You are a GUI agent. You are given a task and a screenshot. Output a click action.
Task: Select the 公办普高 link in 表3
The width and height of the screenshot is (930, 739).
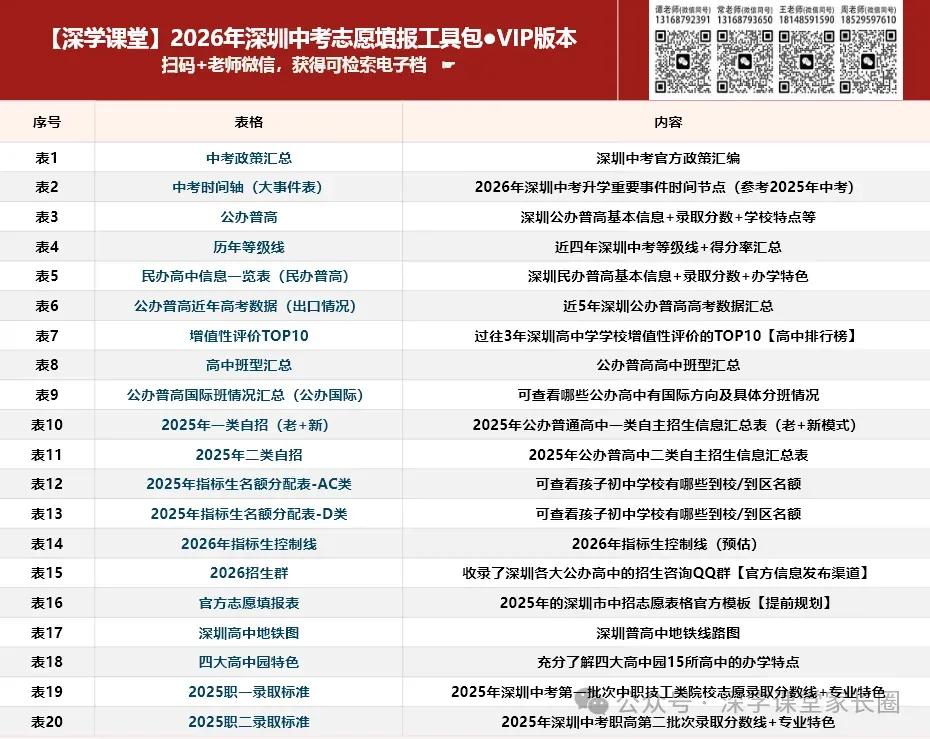point(248,217)
